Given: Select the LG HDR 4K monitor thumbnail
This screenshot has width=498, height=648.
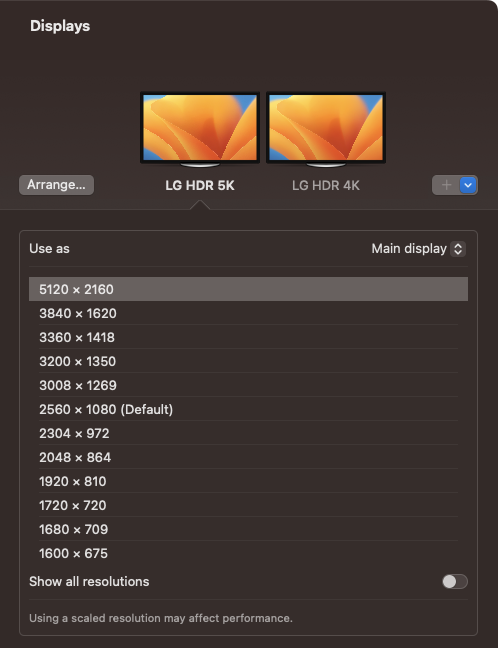Looking at the screenshot, I should [x=326, y=129].
